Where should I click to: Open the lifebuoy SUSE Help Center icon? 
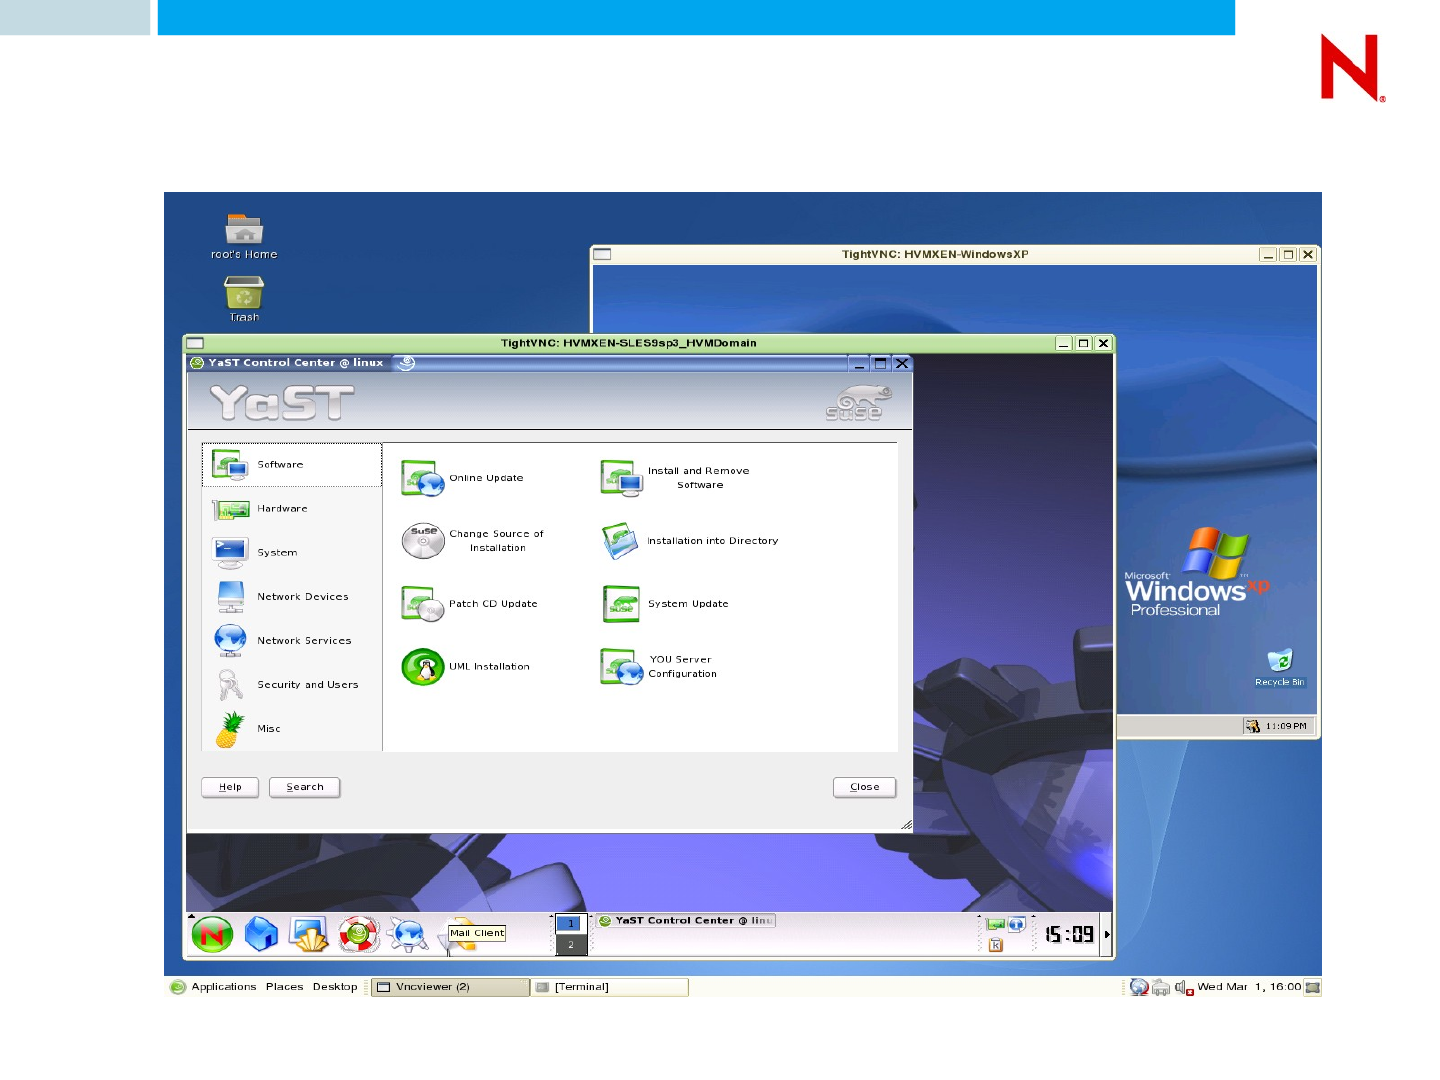358,934
